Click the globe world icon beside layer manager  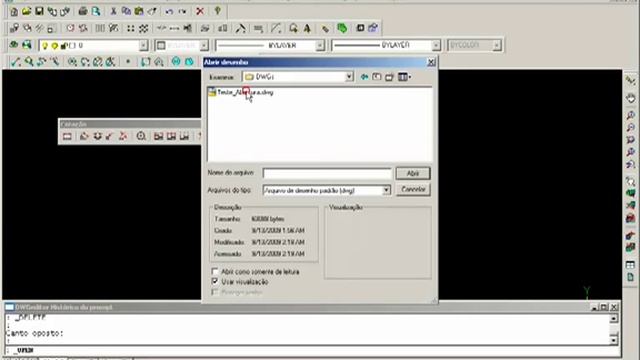tap(27, 45)
